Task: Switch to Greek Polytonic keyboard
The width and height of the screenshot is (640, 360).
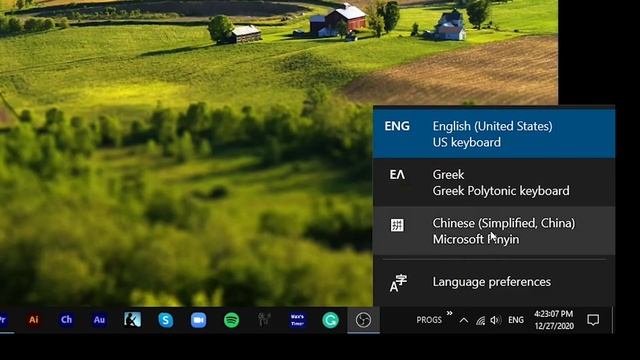Action: [494, 182]
